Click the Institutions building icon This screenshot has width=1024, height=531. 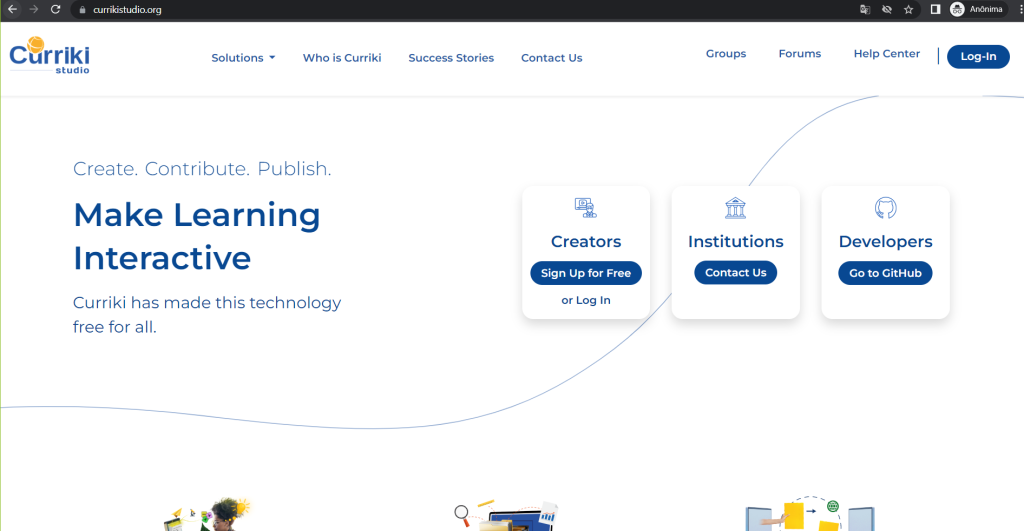click(735, 208)
